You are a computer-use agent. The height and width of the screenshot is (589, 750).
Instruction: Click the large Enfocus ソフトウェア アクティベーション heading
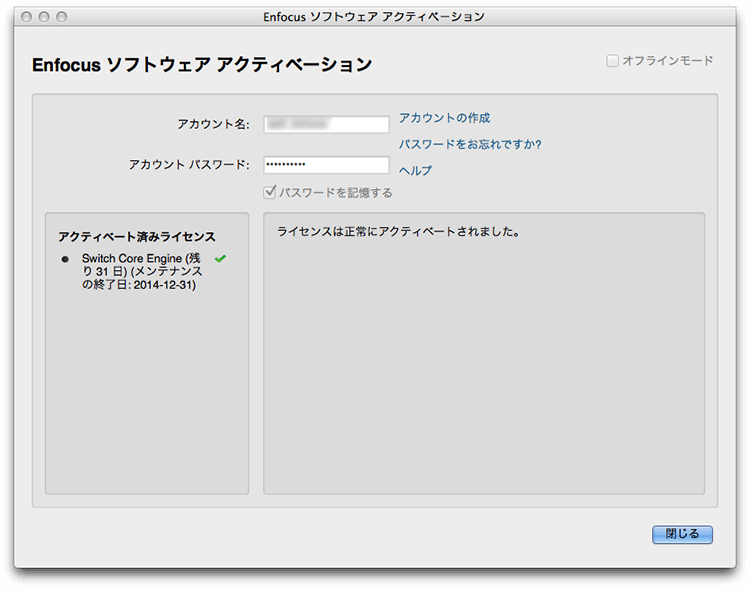pos(202,65)
